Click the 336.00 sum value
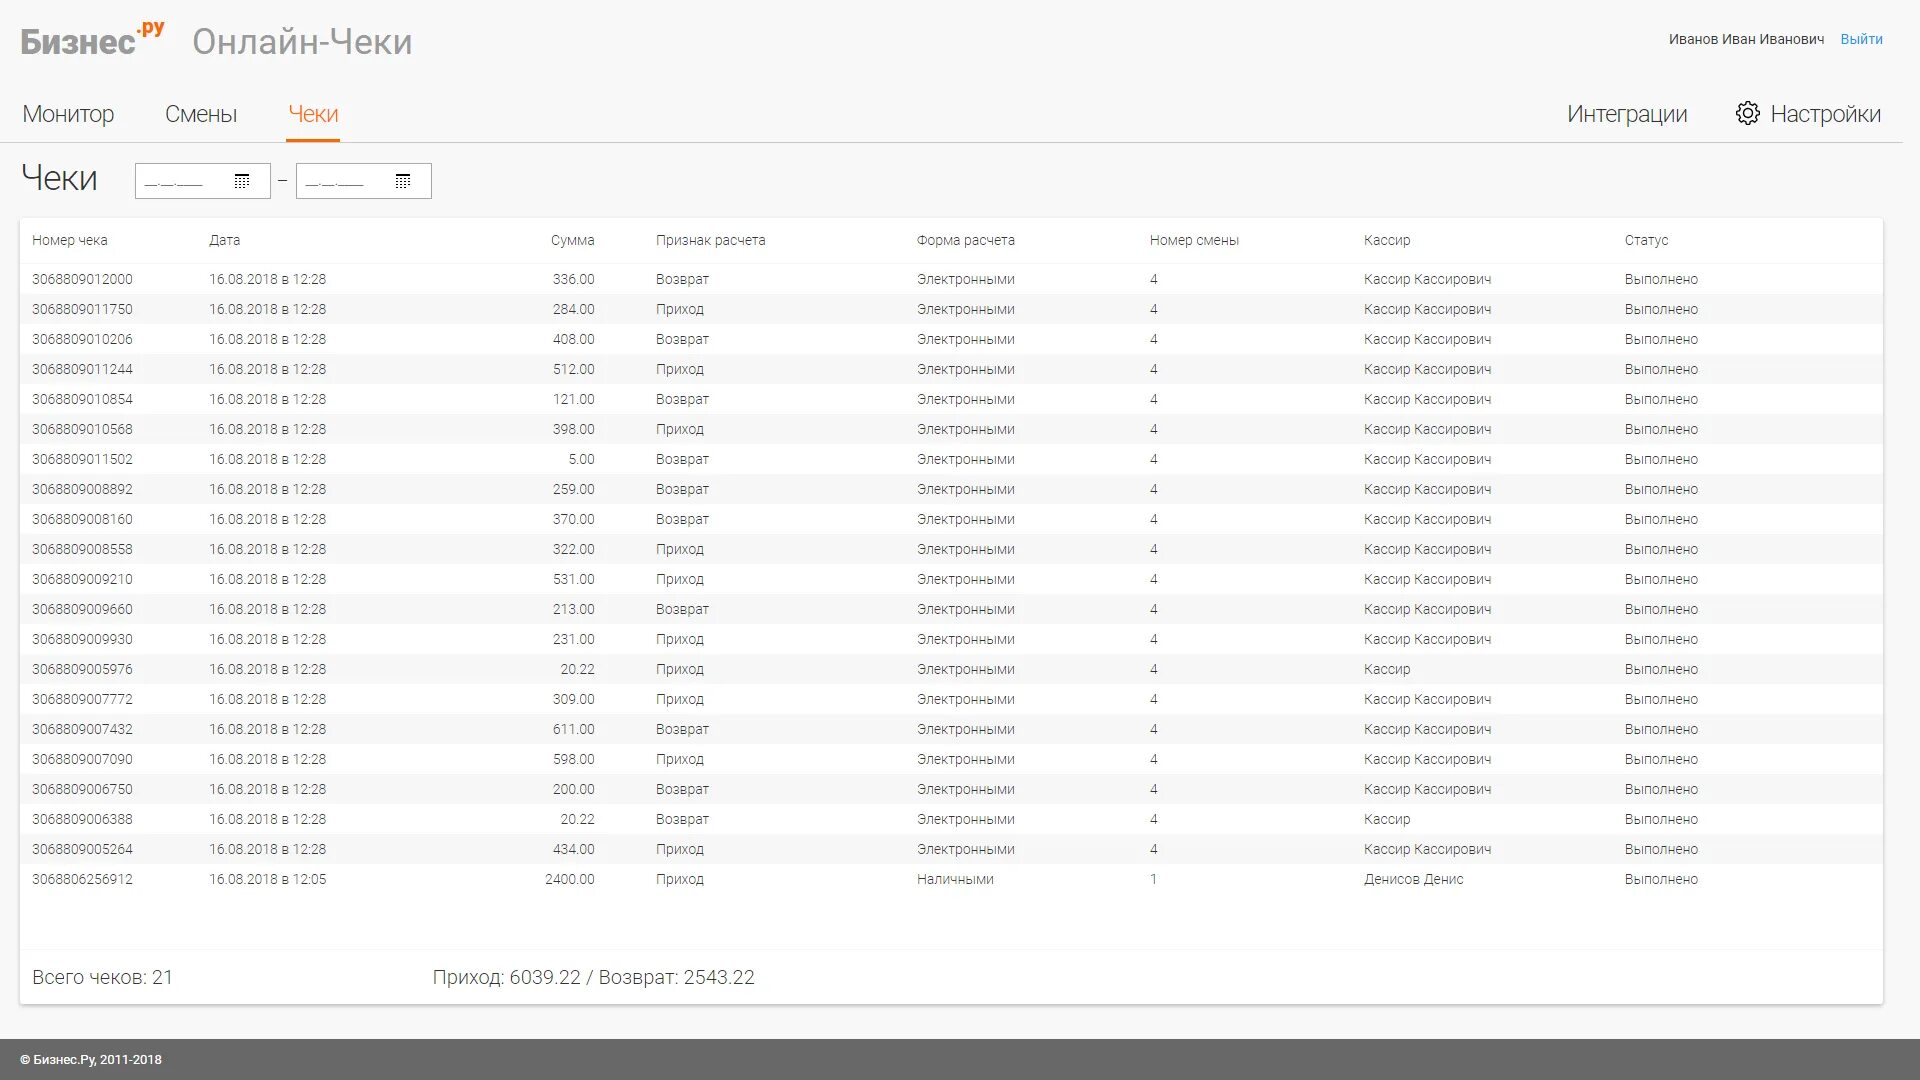The height and width of the screenshot is (1080, 1920). point(573,279)
